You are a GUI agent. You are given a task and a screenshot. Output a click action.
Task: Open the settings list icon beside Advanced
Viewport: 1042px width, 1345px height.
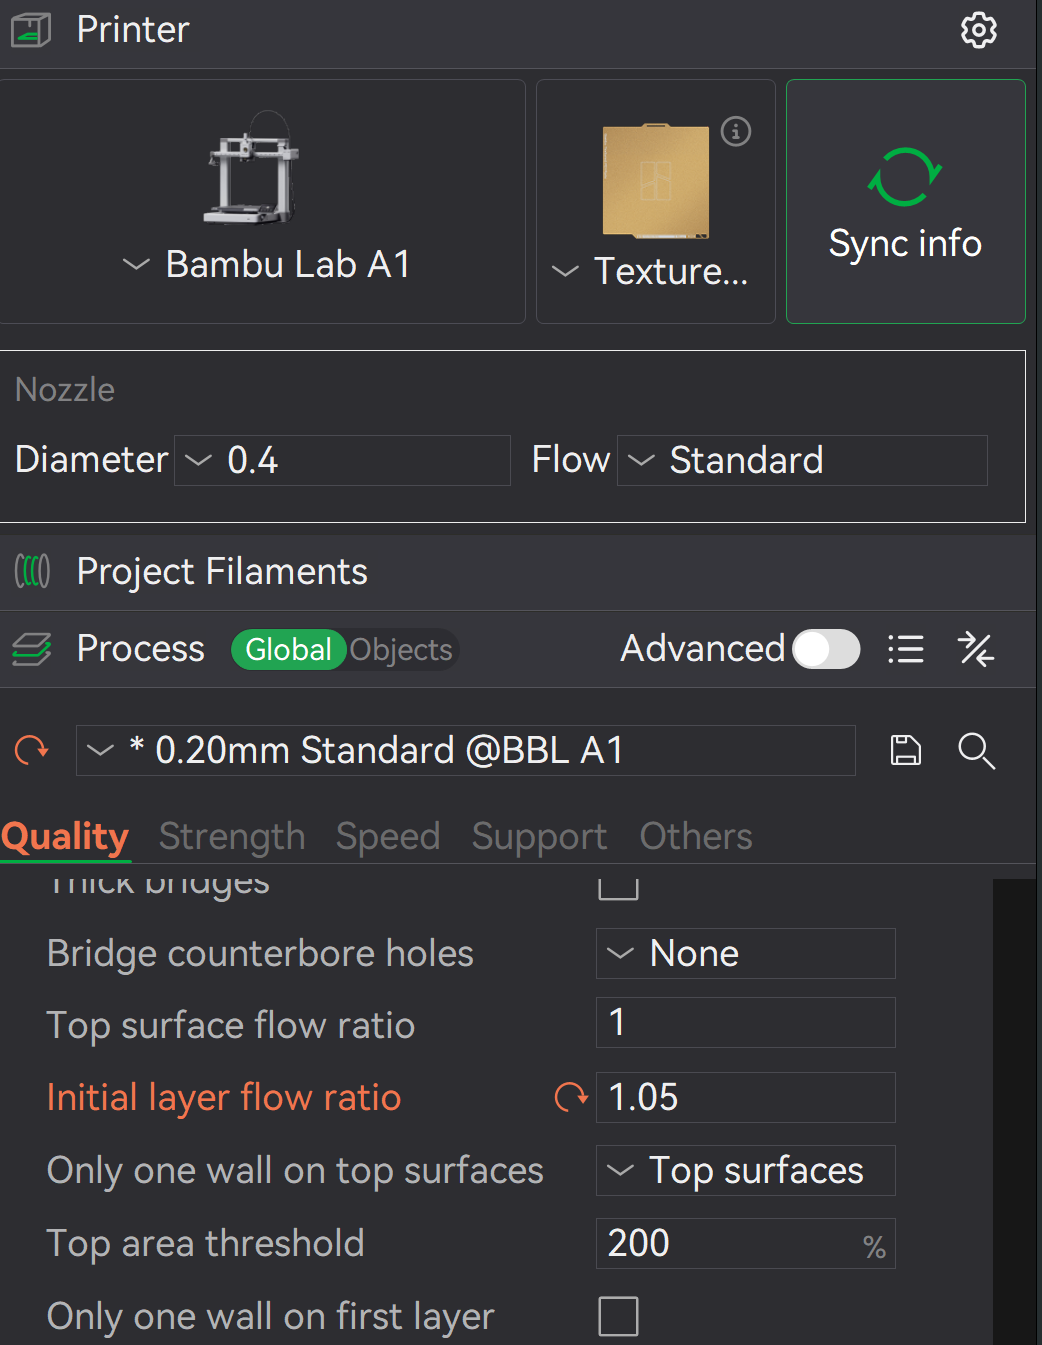tap(906, 649)
